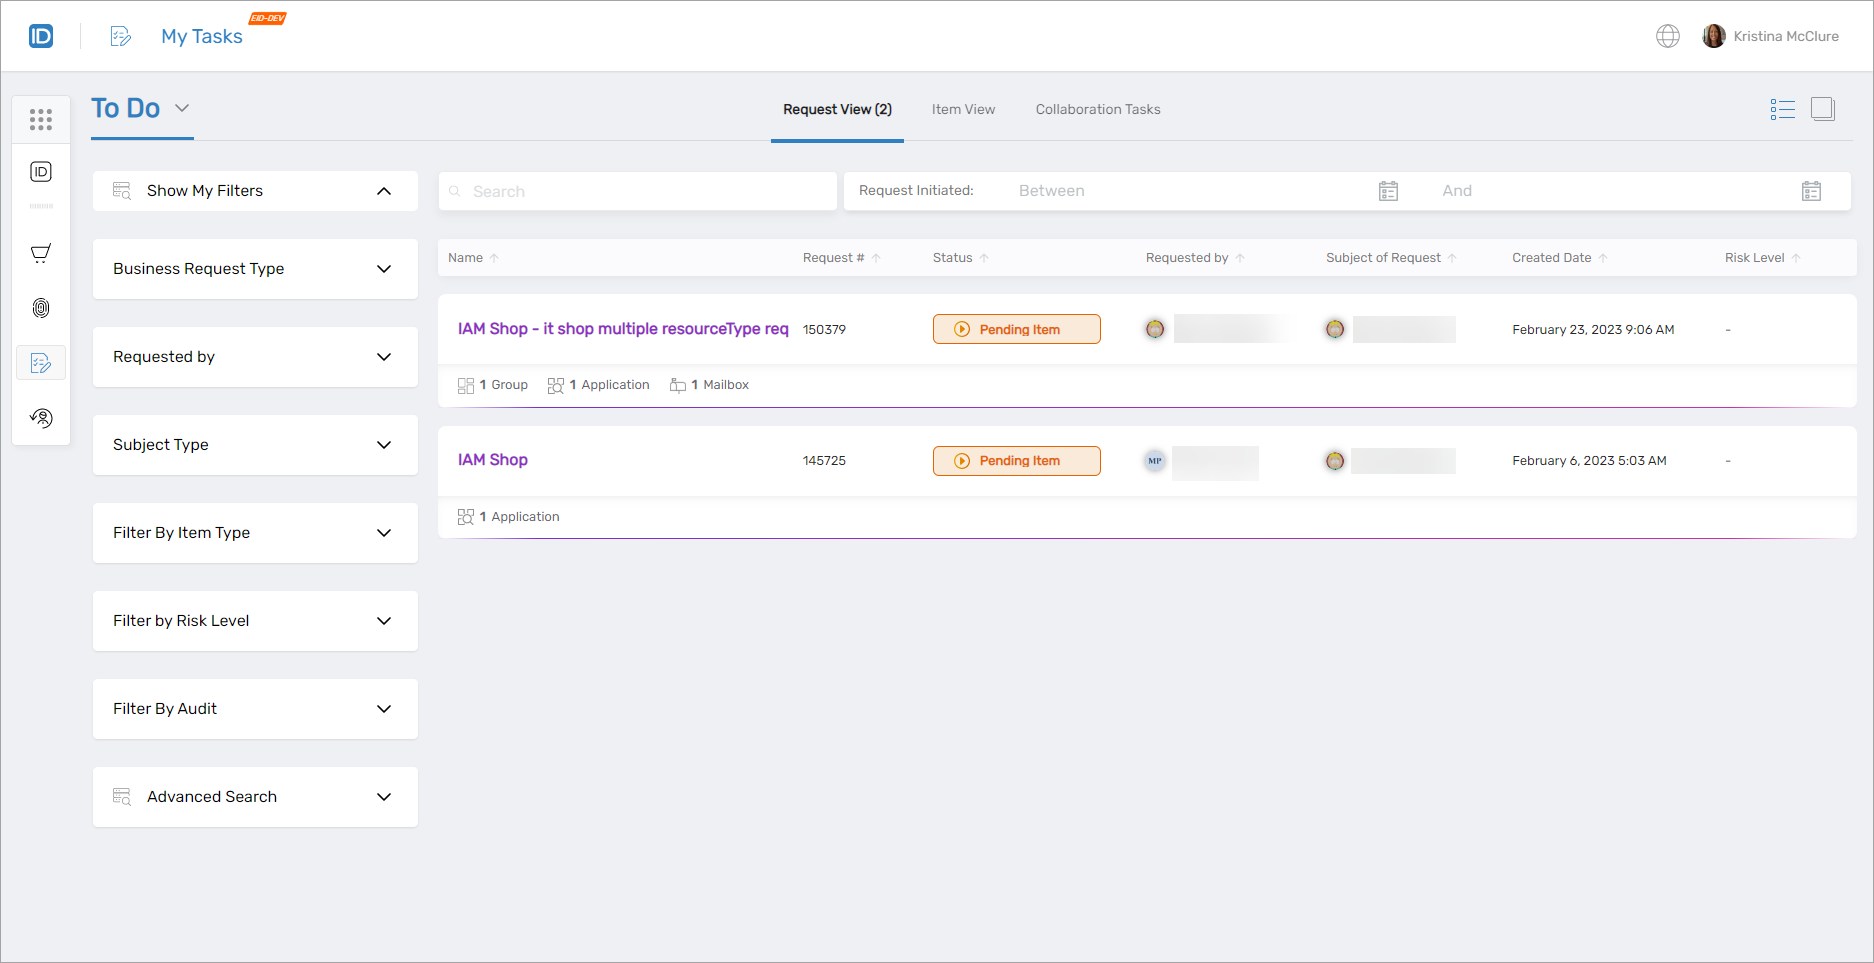The width and height of the screenshot is (1874, 963).
Task: Open the Collaboration Tasks tab
Action: 1097,109
